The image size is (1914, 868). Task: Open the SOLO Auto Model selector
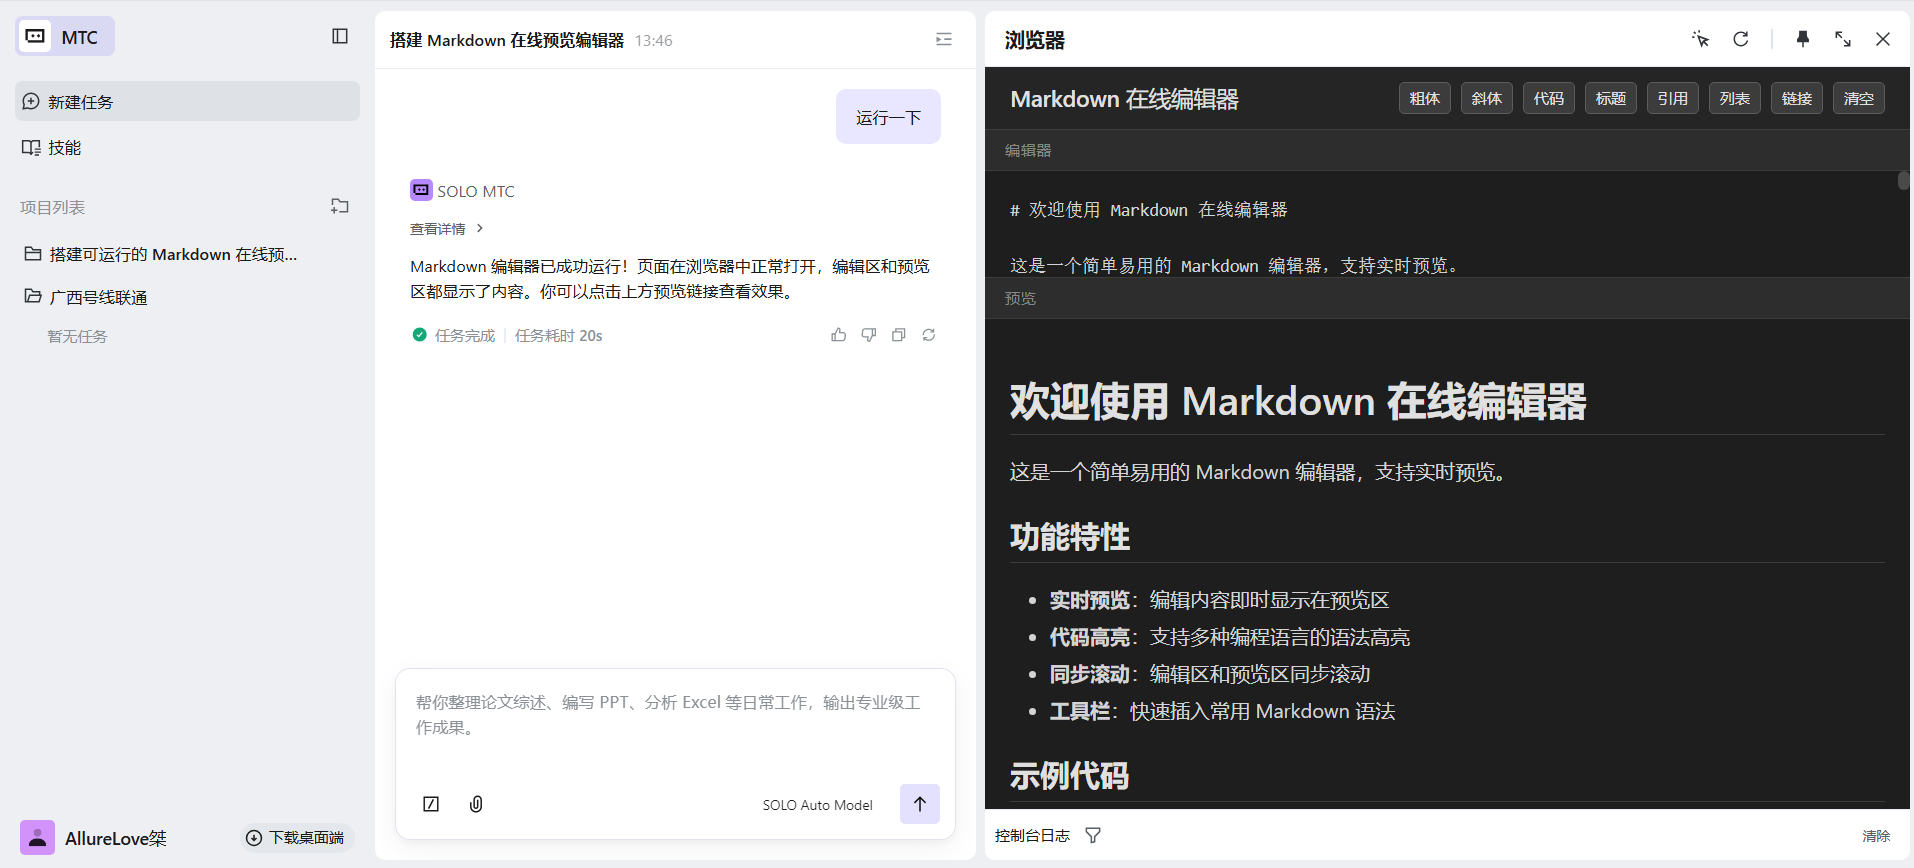coord(817,805)
